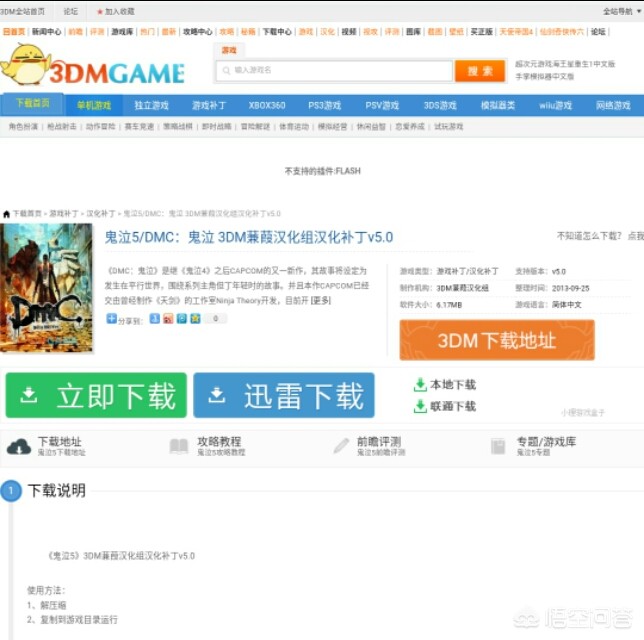
Task: Click the orange 搜索 button
Action: (480, 71)
